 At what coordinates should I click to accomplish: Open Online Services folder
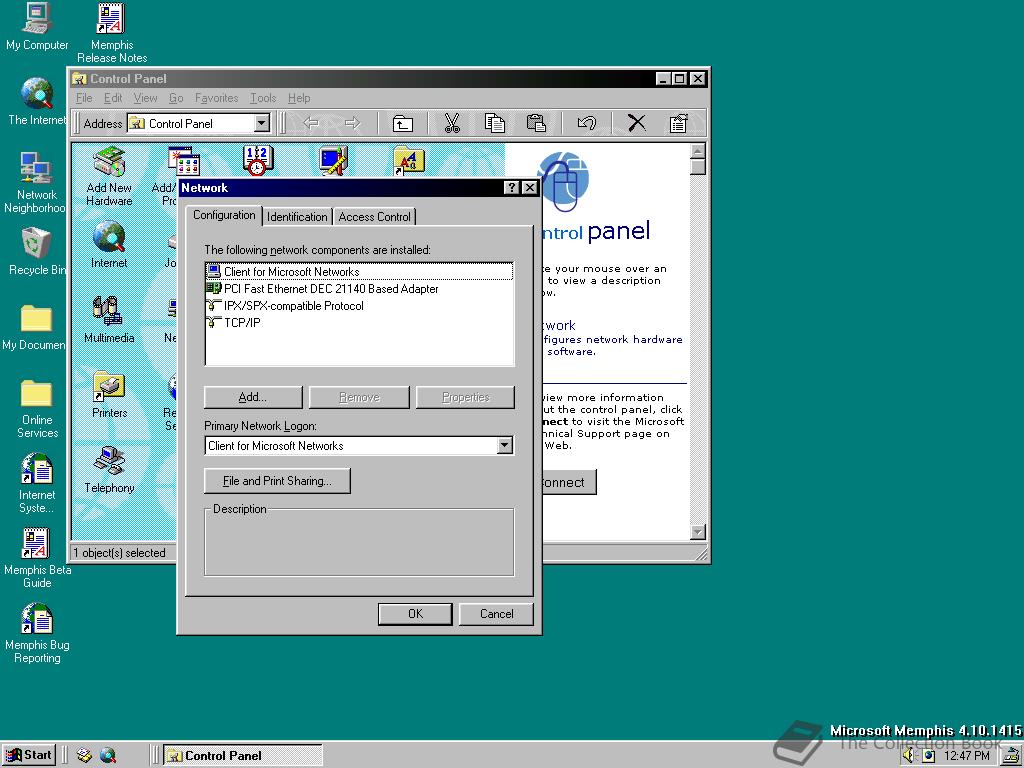[x=37, y=408]
